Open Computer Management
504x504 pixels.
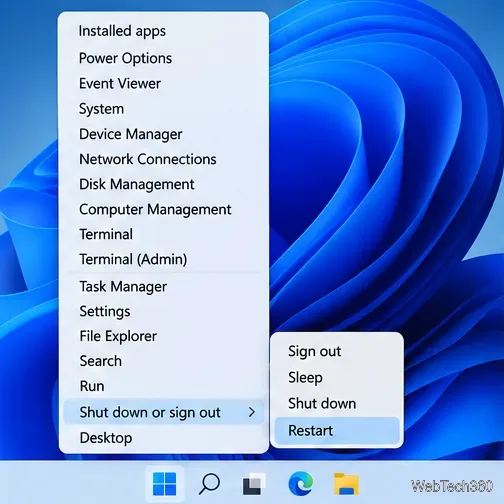[164, 209]
